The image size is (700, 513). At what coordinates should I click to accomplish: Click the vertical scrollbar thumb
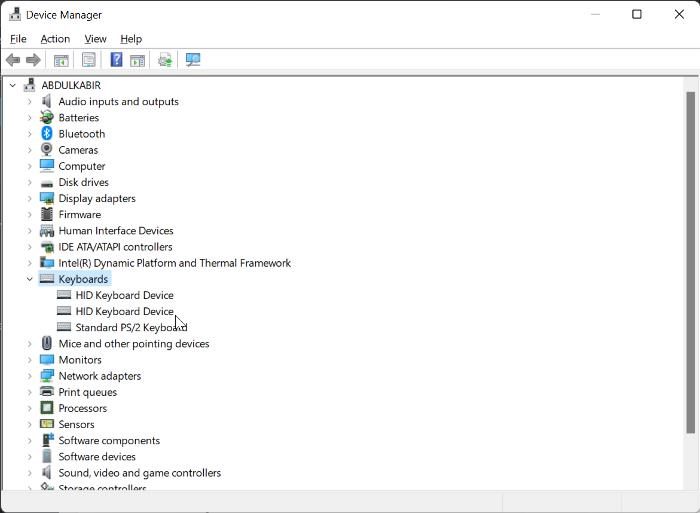(691, 263)
